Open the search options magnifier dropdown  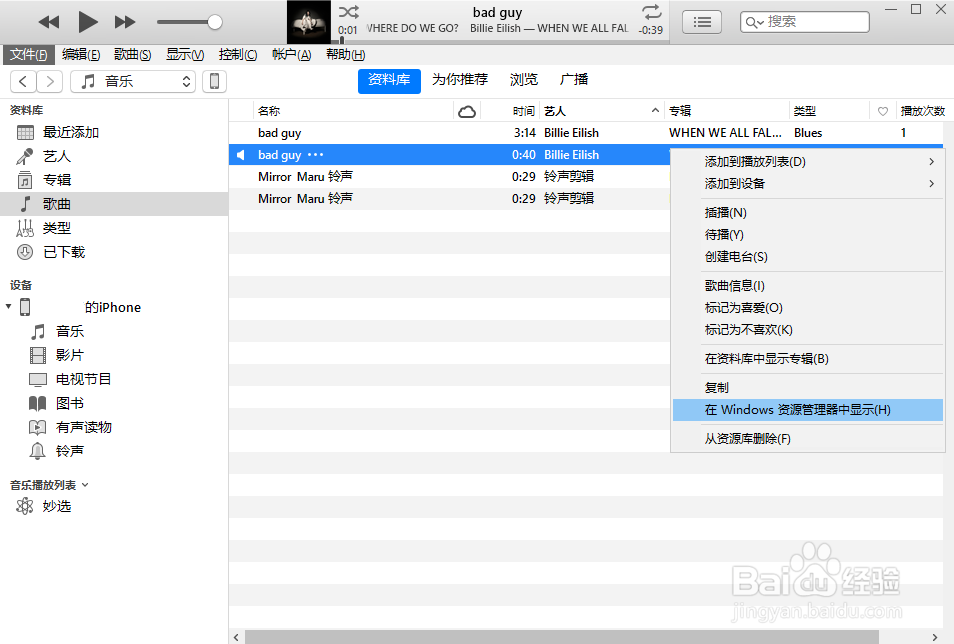tap(754, 23)
